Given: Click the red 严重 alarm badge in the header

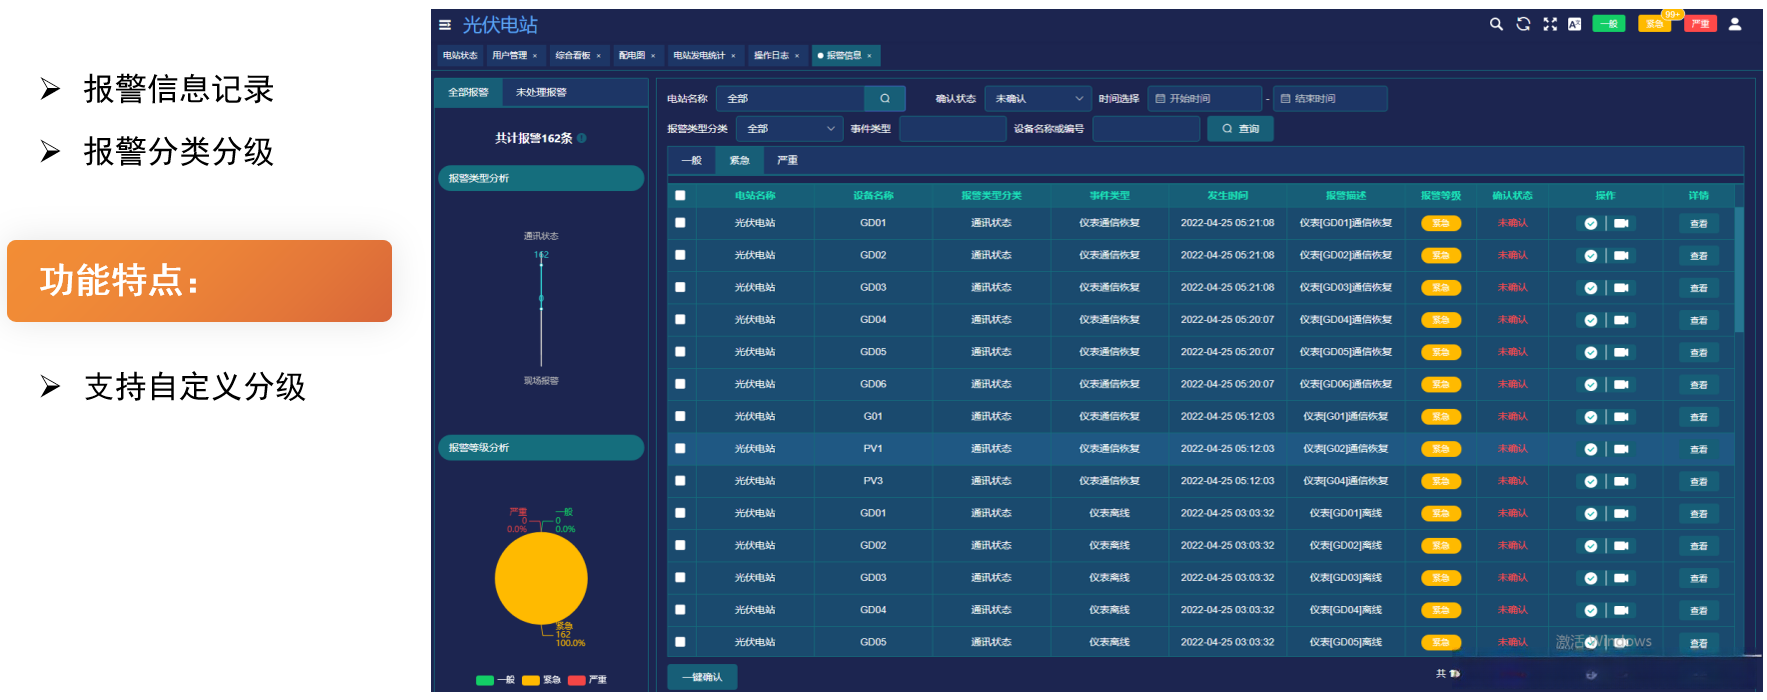Looking at the screenshot, I should pos(1700,24).
